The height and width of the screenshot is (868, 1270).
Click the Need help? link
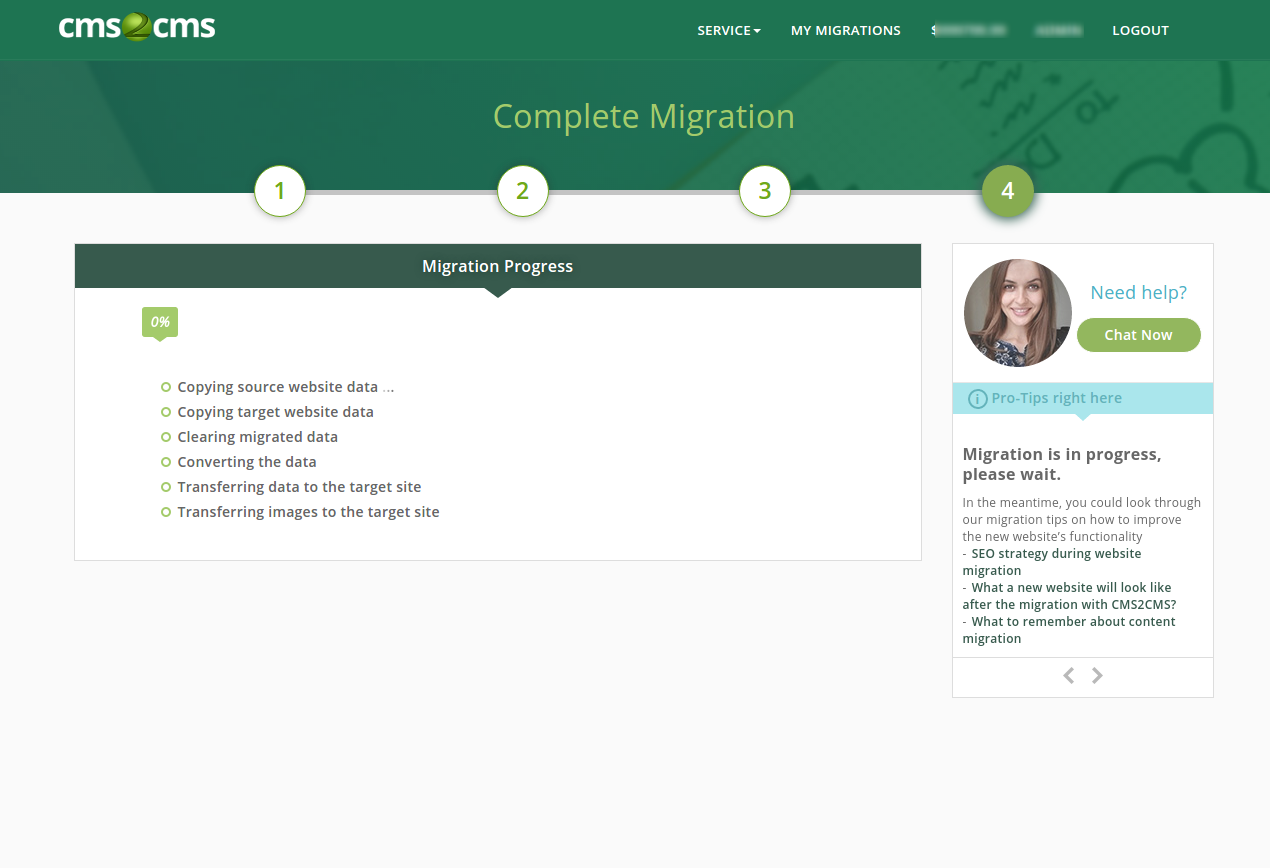pos(1138,292)
